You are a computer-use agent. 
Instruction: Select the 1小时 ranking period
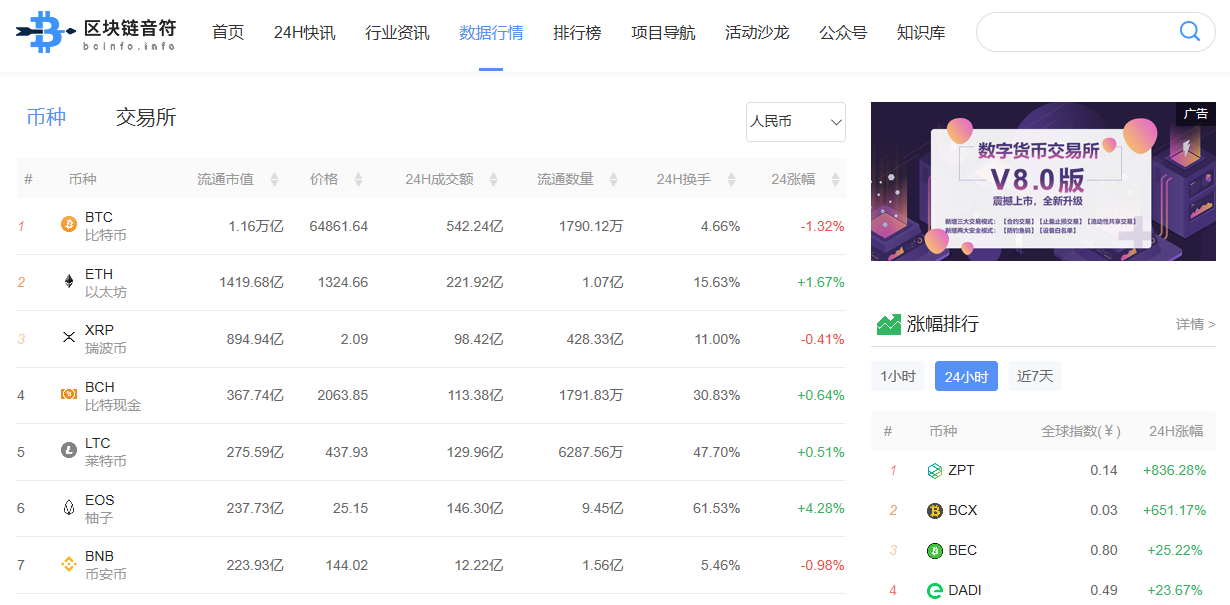pos(897,376)
